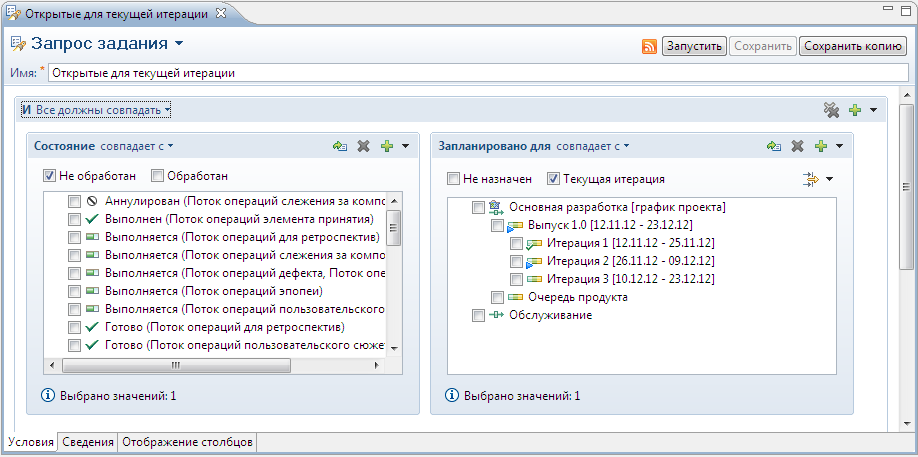Click green plus in Запланировано для panel
Viewport: 918px width, 457px height.
pyautogui.click(x=821, y=146)
